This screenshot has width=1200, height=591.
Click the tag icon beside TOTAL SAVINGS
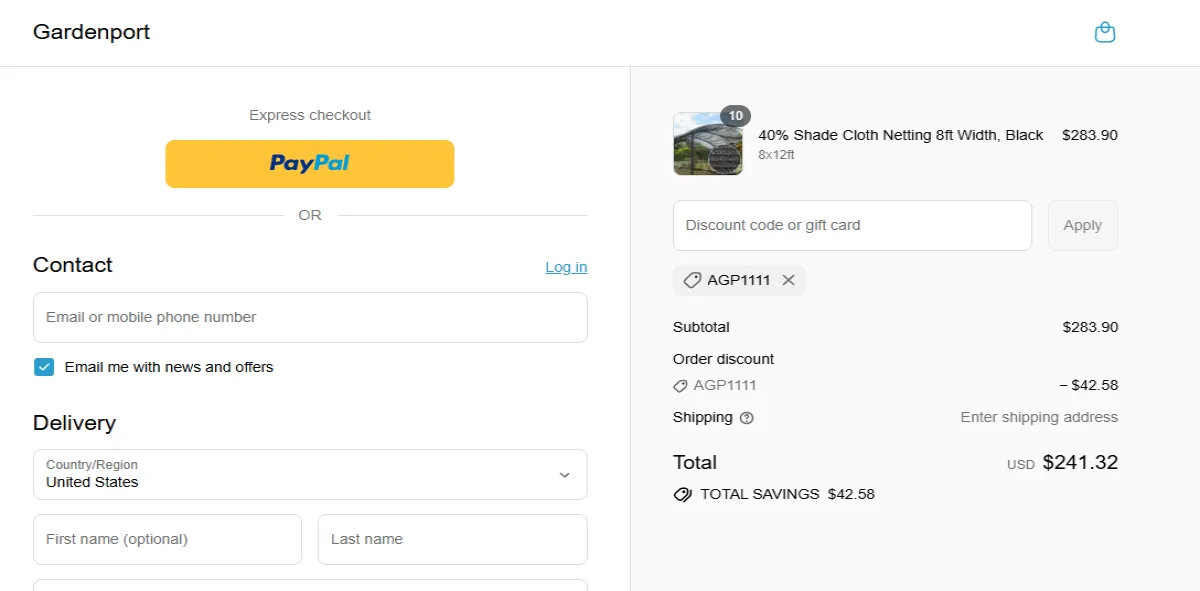pos(683,493)
